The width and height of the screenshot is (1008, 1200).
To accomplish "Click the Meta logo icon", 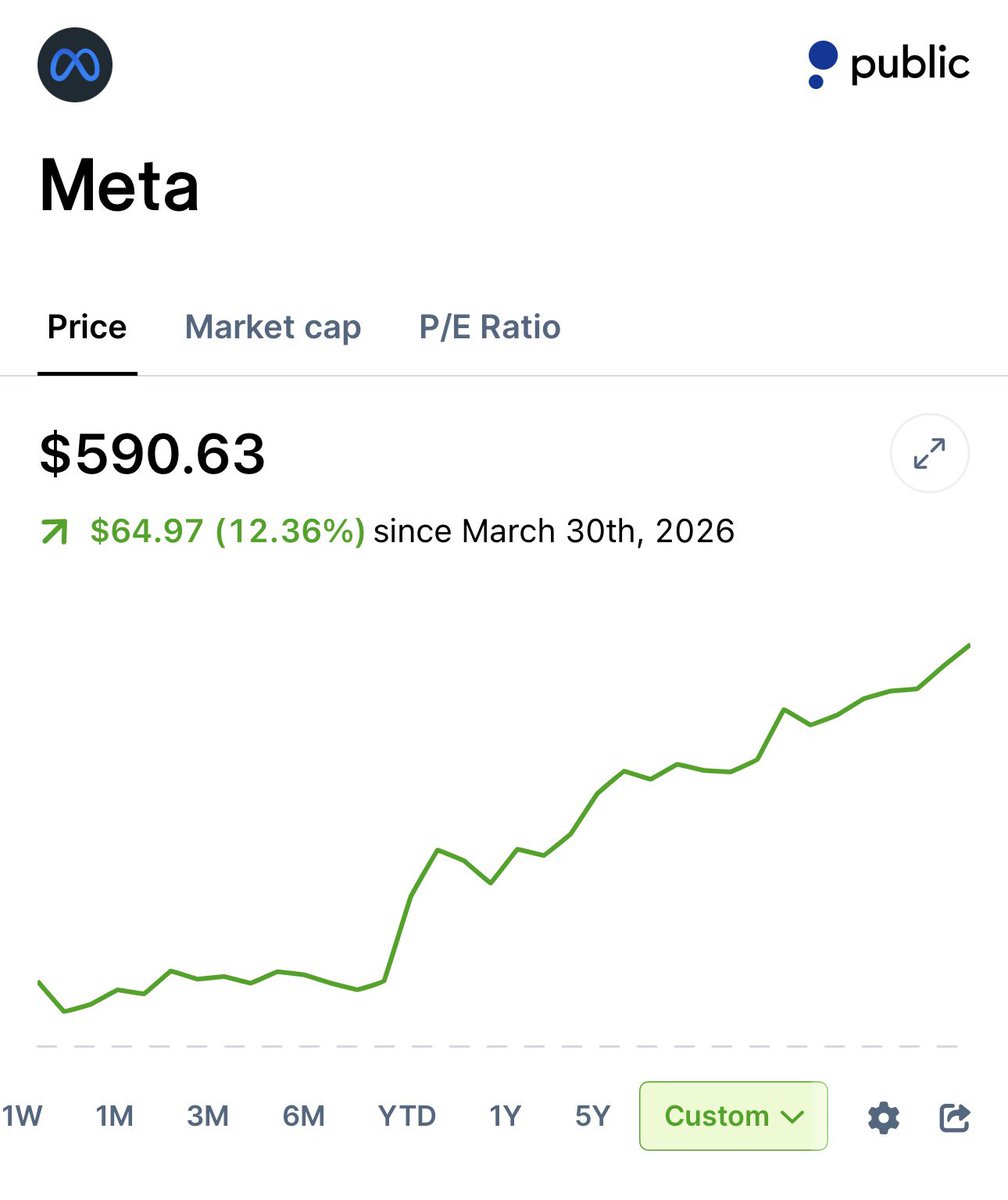I will pos(75,66).
